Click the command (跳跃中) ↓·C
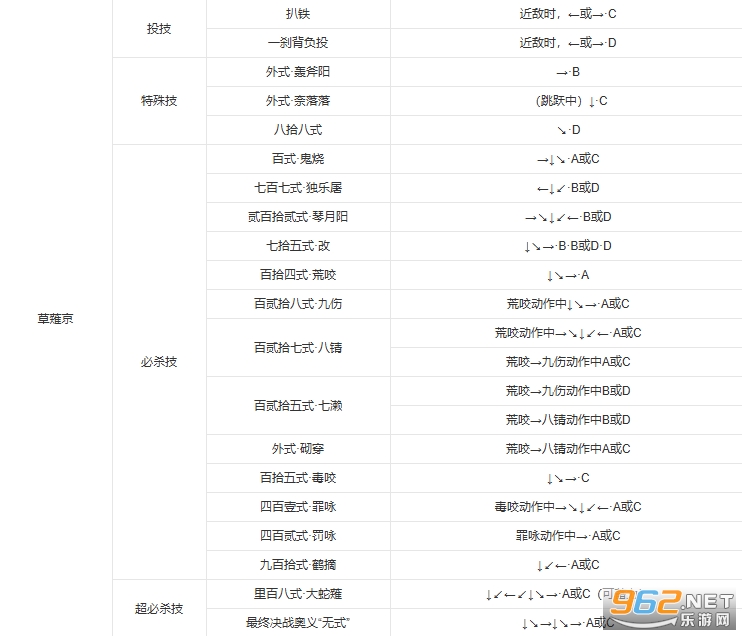 tap(571, 100)
